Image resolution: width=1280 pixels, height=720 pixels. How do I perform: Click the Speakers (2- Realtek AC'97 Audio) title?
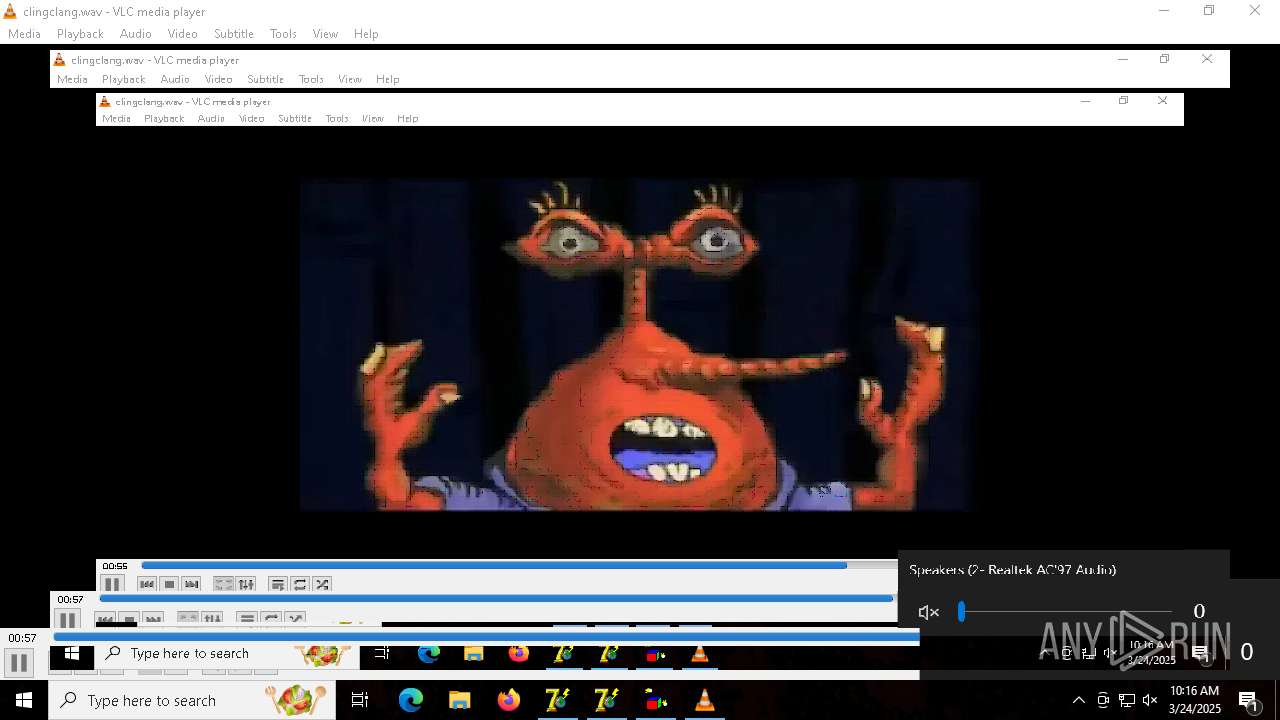tap(1012, 570)
